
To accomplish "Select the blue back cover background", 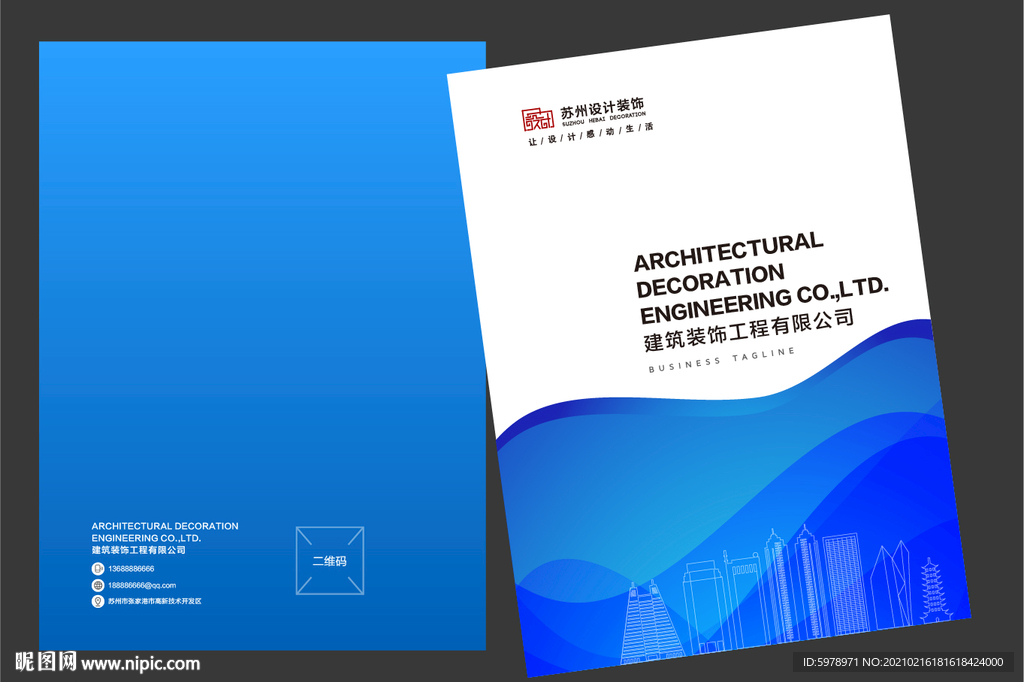I will pyautogui.click(x=250, y=300).
